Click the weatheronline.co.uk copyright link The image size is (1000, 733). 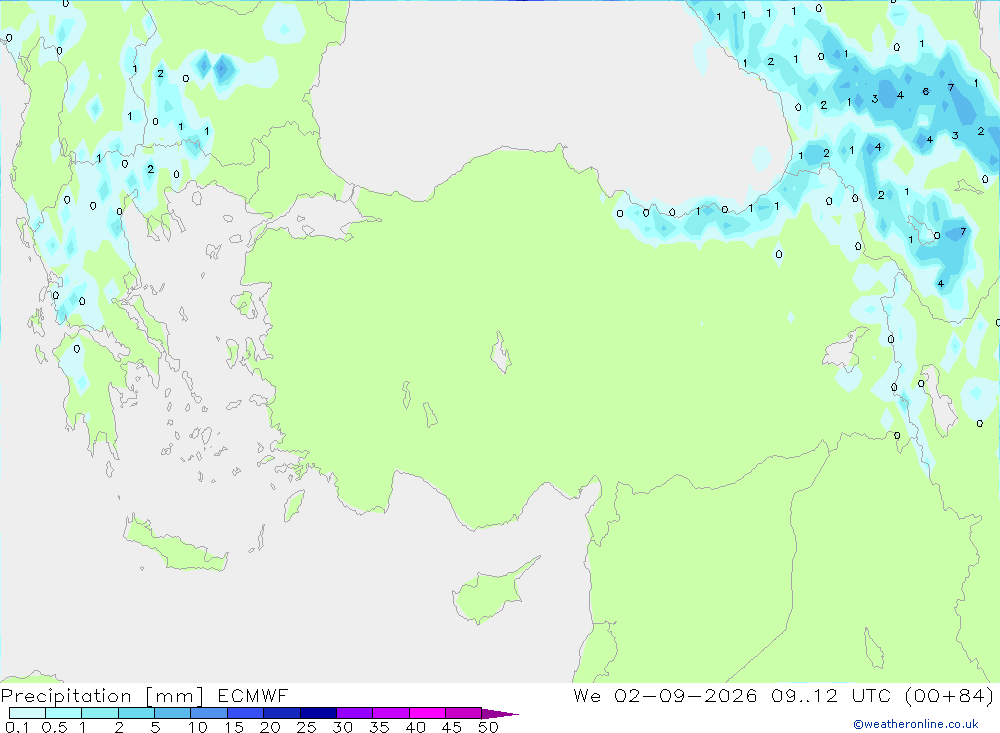(x=915, y=724)
